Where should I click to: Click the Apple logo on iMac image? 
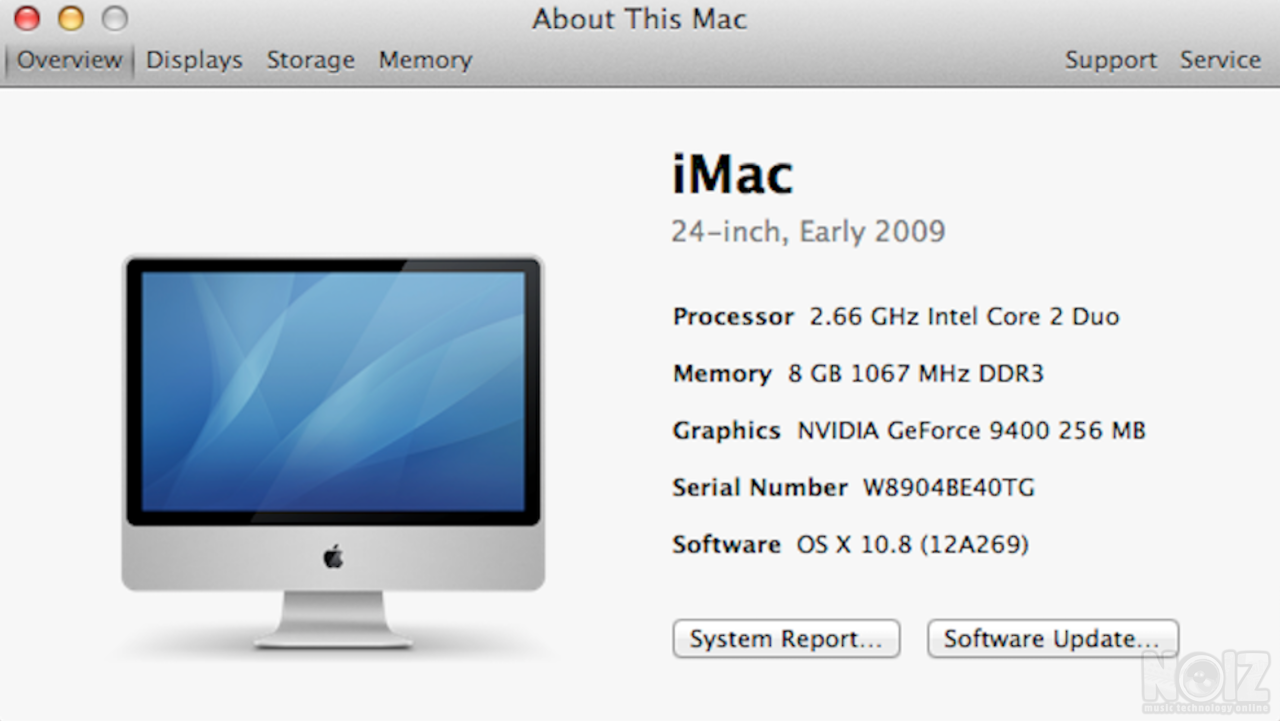pos(333,557)
